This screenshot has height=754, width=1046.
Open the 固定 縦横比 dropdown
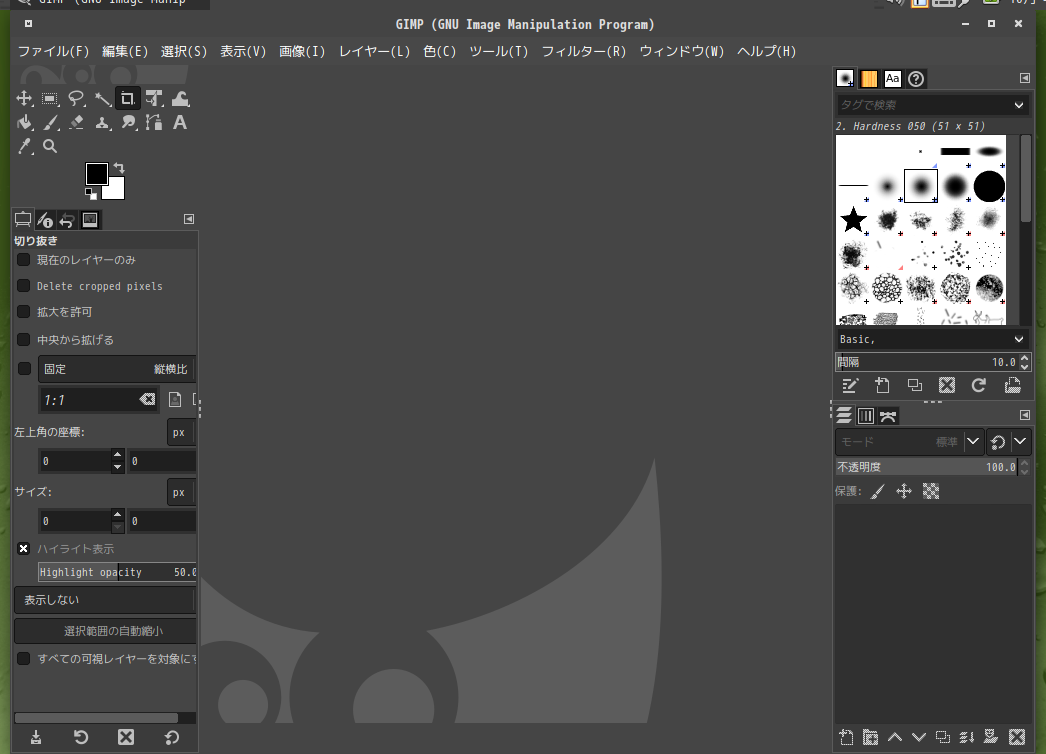(x=117, y=369)
